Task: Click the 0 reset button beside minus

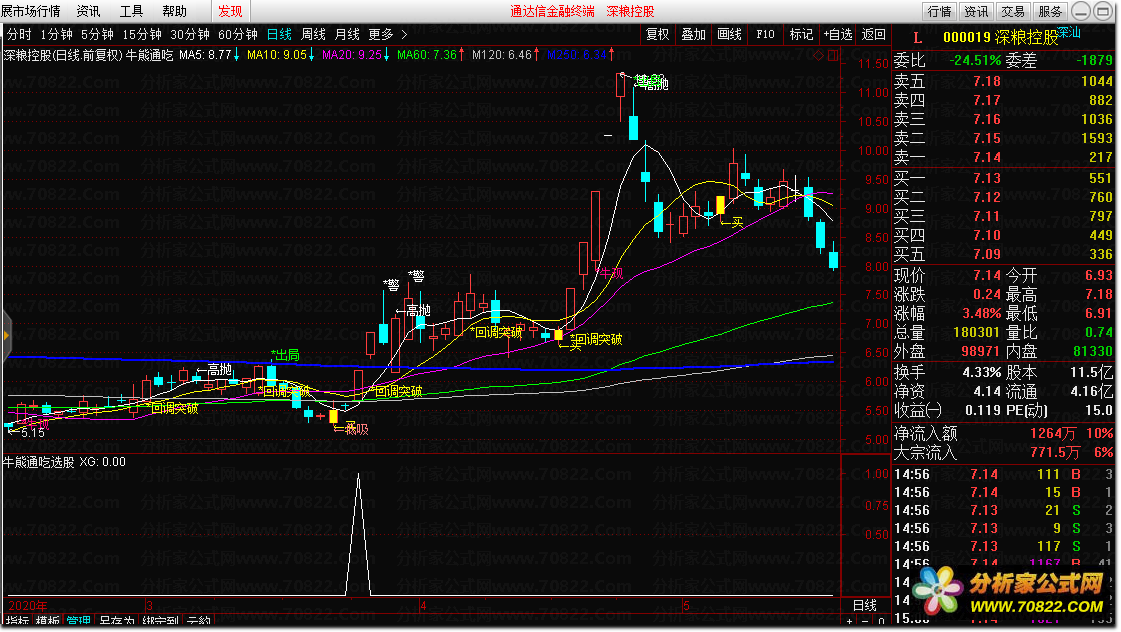Action: 881,621
